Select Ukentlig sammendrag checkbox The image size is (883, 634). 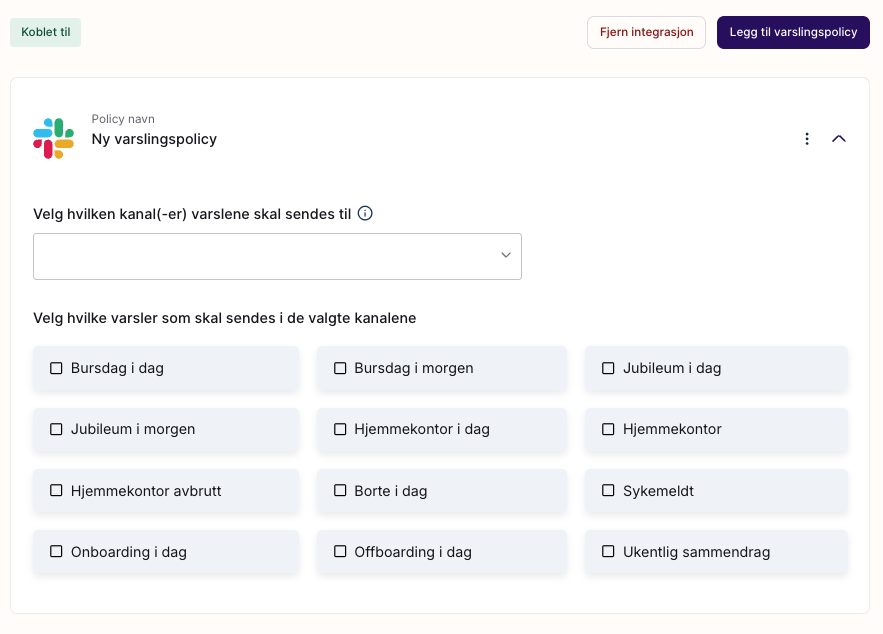608,552
